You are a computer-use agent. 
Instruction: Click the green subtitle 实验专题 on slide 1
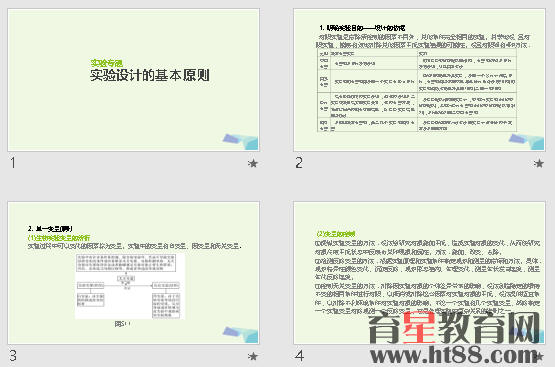point(107,63)
